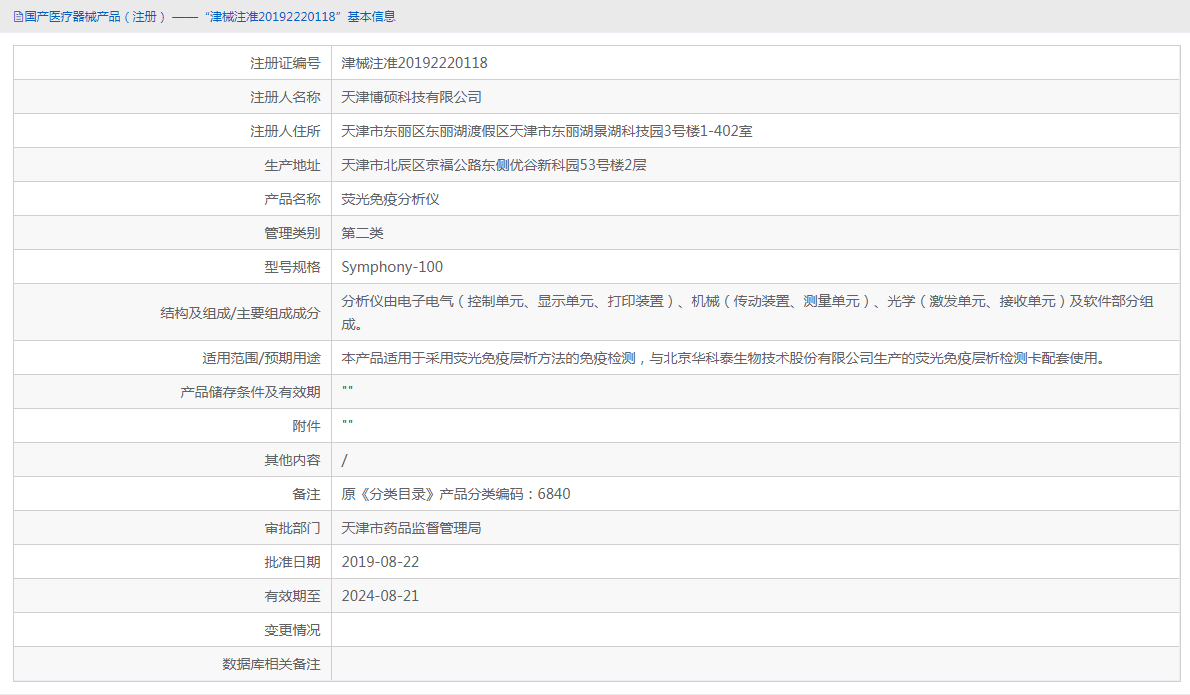Click the label 注册人住所
The height and width of the screenshot is (695, 1190).
(285, 131)
